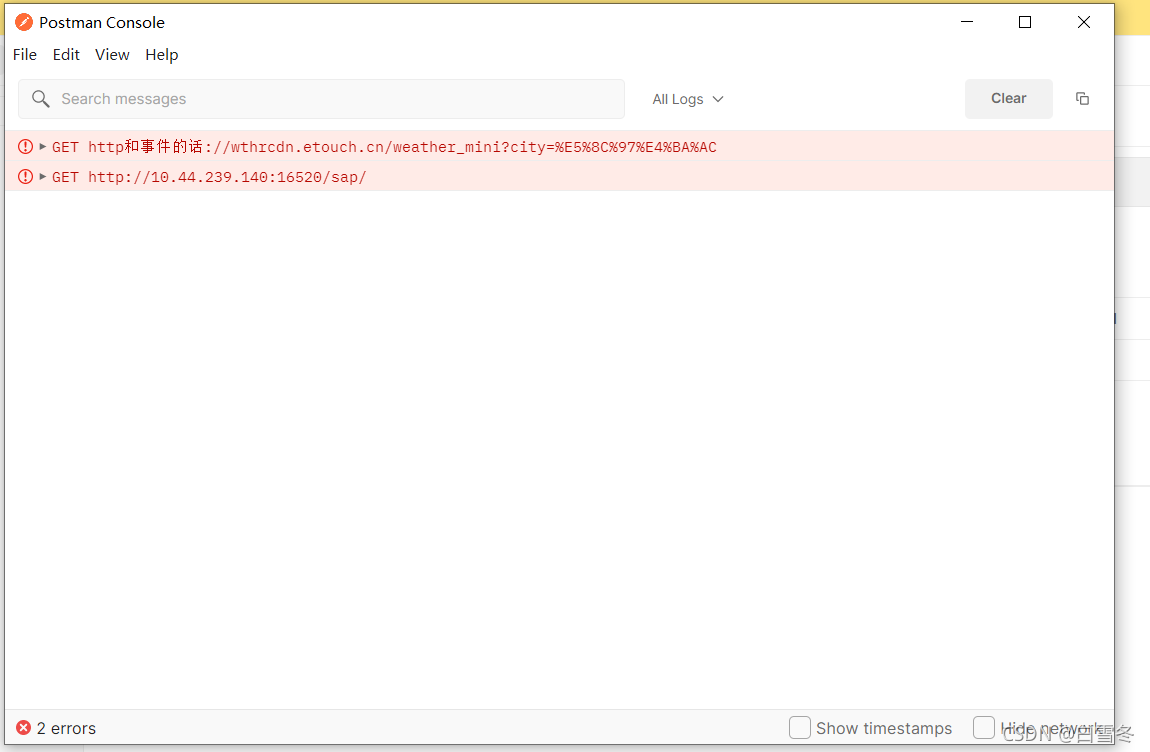Expand the wthrcdn.etouch.cn GET request entry
The image size is (1150, 752).
43,147
